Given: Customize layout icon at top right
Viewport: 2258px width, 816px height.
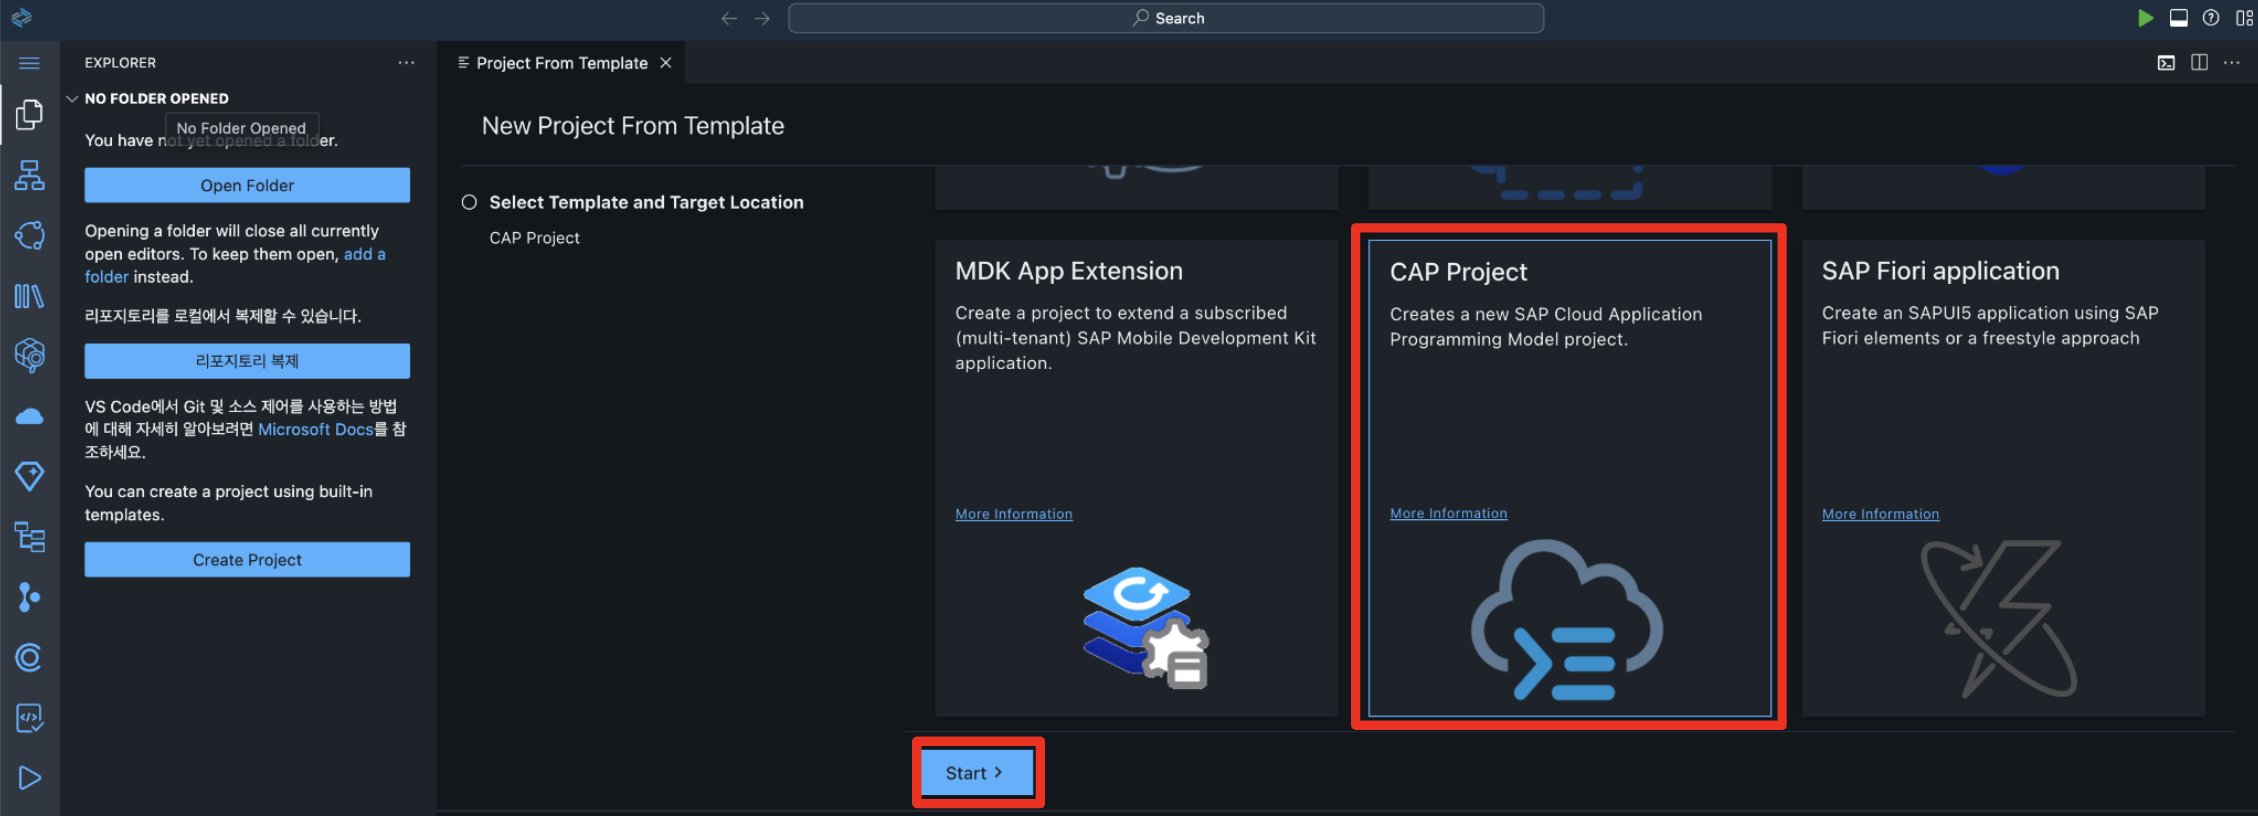Looking at the screenshot, I should tap(2244, 18).
